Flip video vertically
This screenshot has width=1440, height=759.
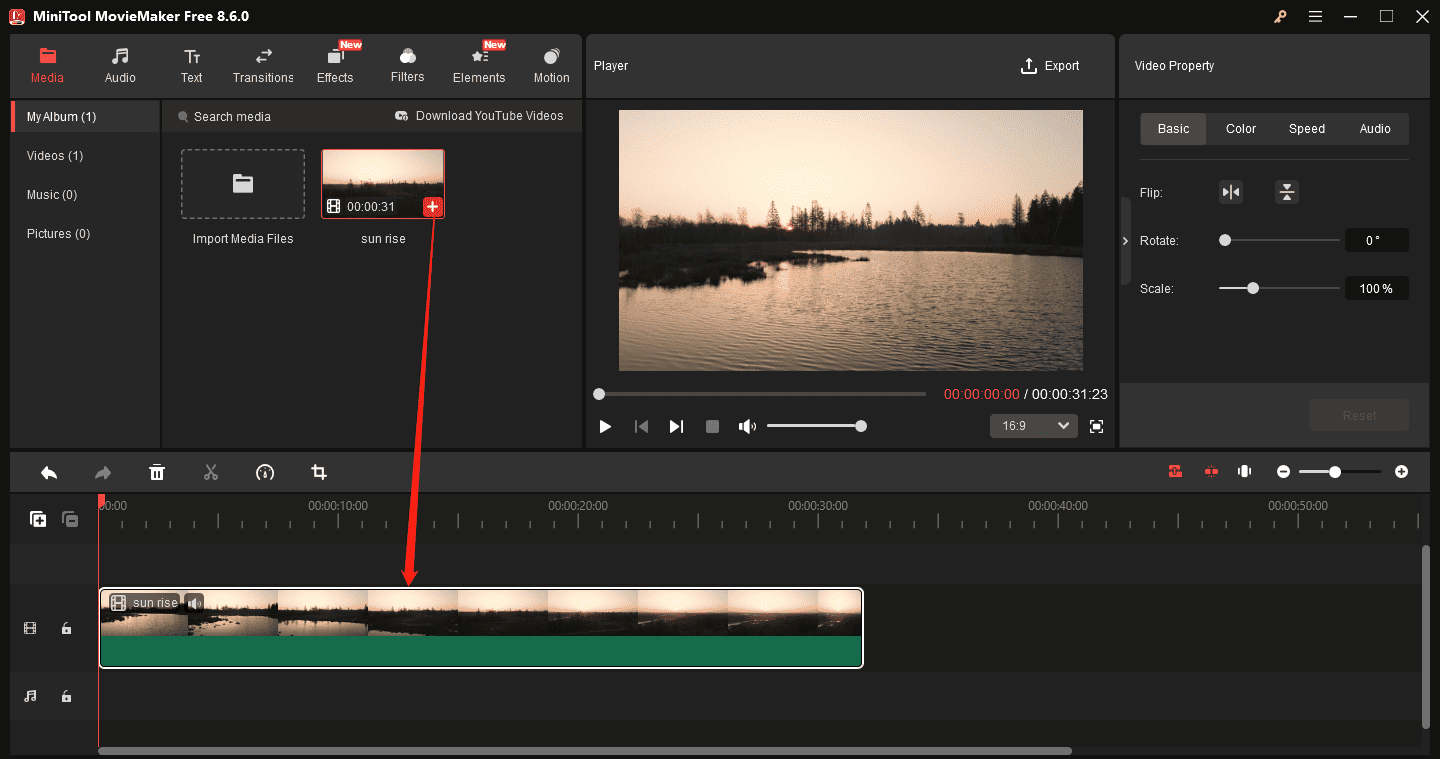pyautogui.click(x=1287, y=193)
